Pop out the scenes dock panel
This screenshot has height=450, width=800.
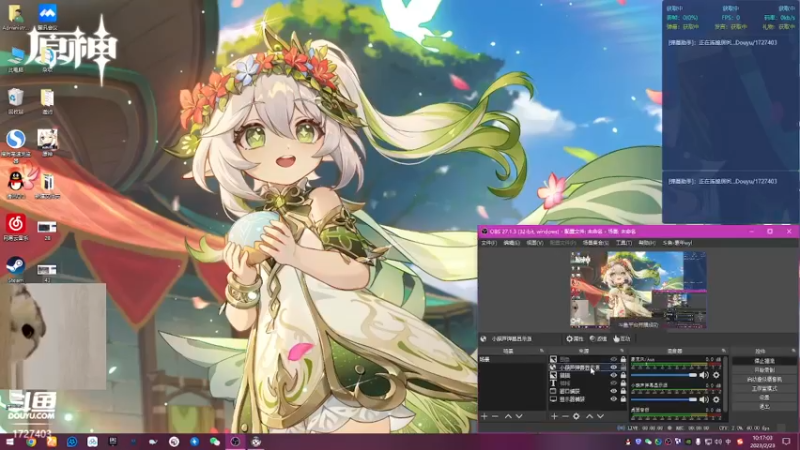tap(542, 351)
